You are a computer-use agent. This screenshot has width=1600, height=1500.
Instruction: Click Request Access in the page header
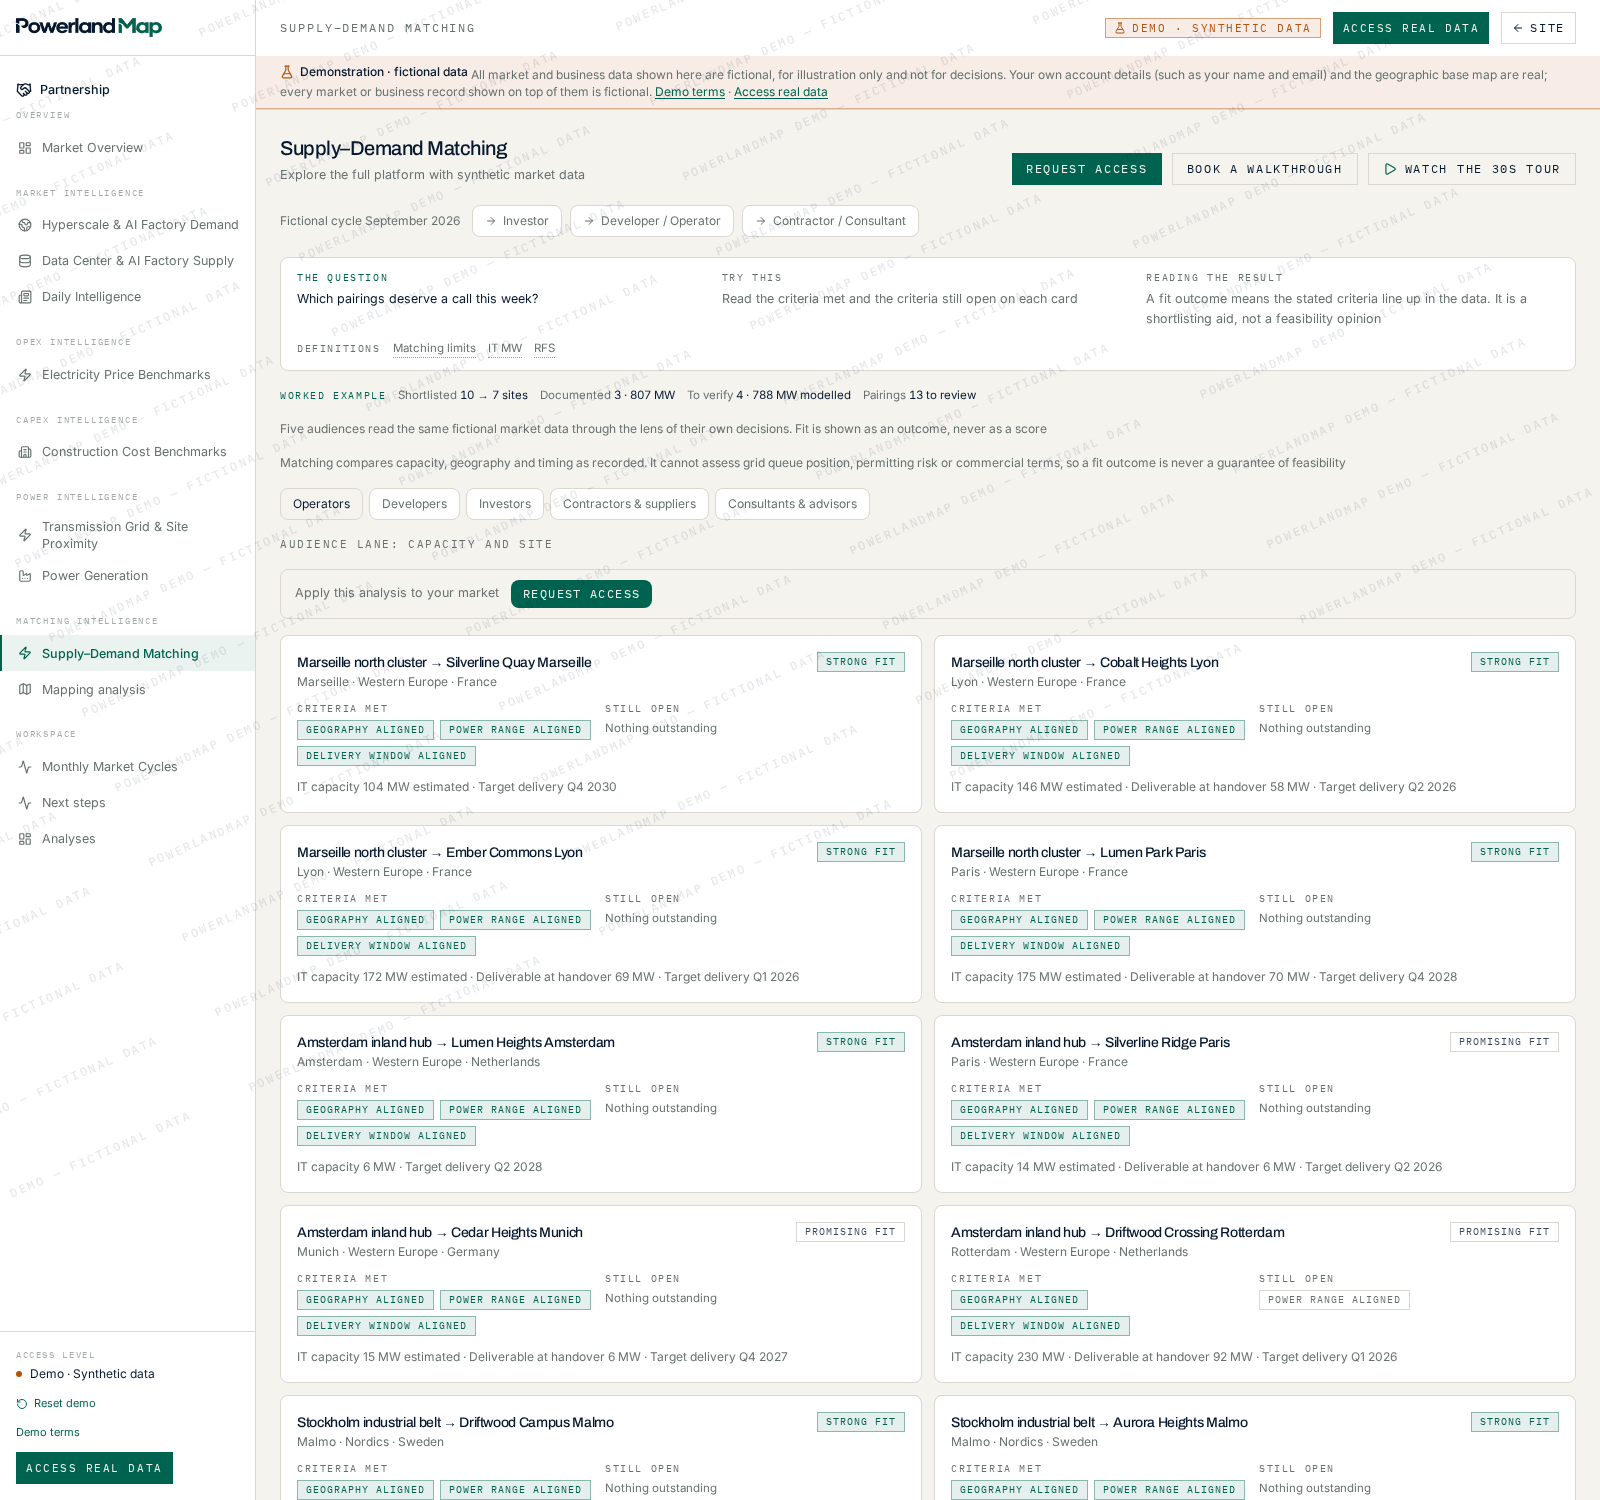point(1087,169)
